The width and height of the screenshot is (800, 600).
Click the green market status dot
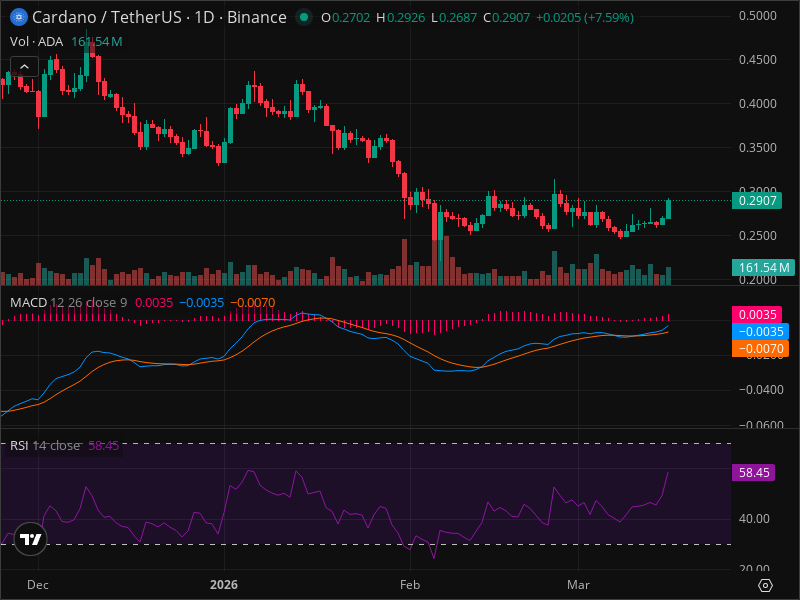tap(304, 17)
